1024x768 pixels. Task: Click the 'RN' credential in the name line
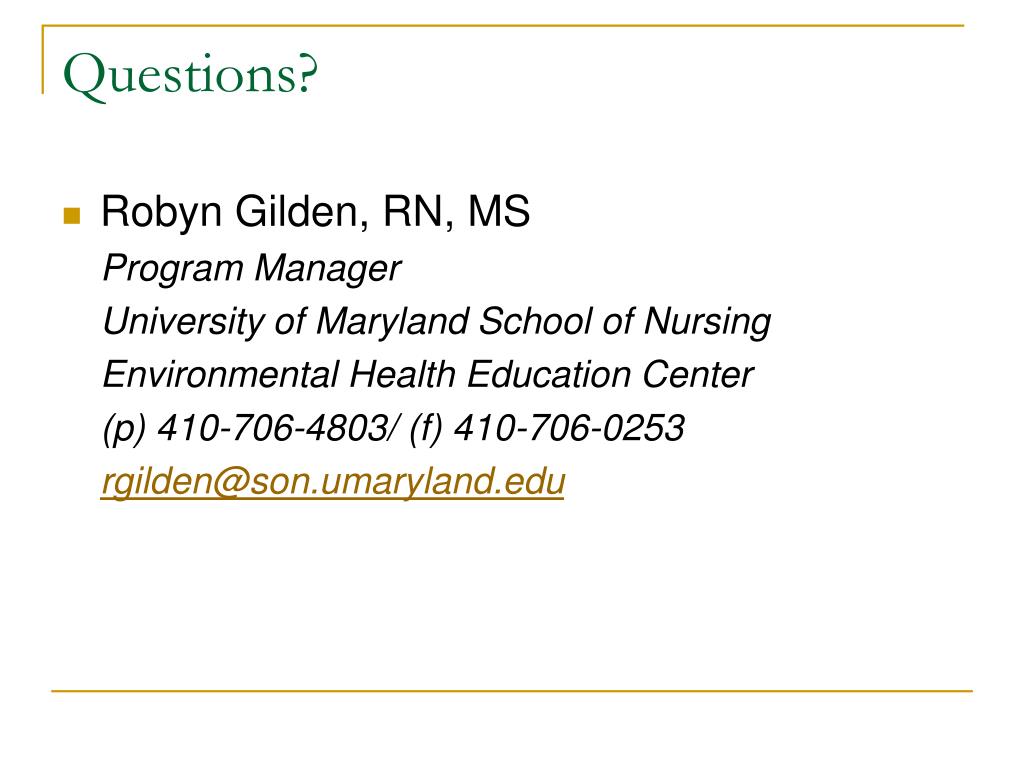coord(414,212)
